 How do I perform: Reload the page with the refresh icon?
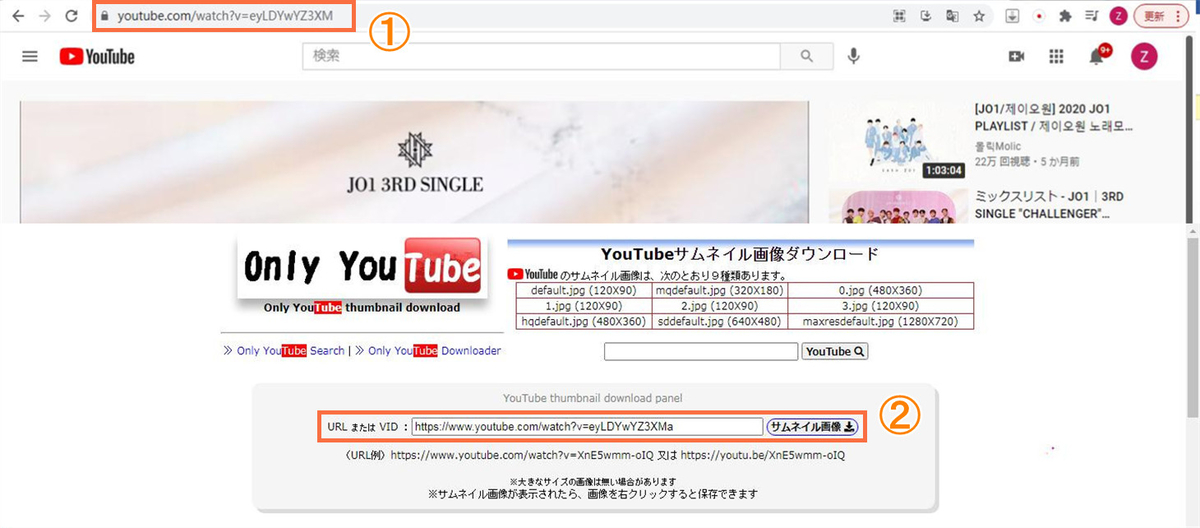(x=71, y=16)
